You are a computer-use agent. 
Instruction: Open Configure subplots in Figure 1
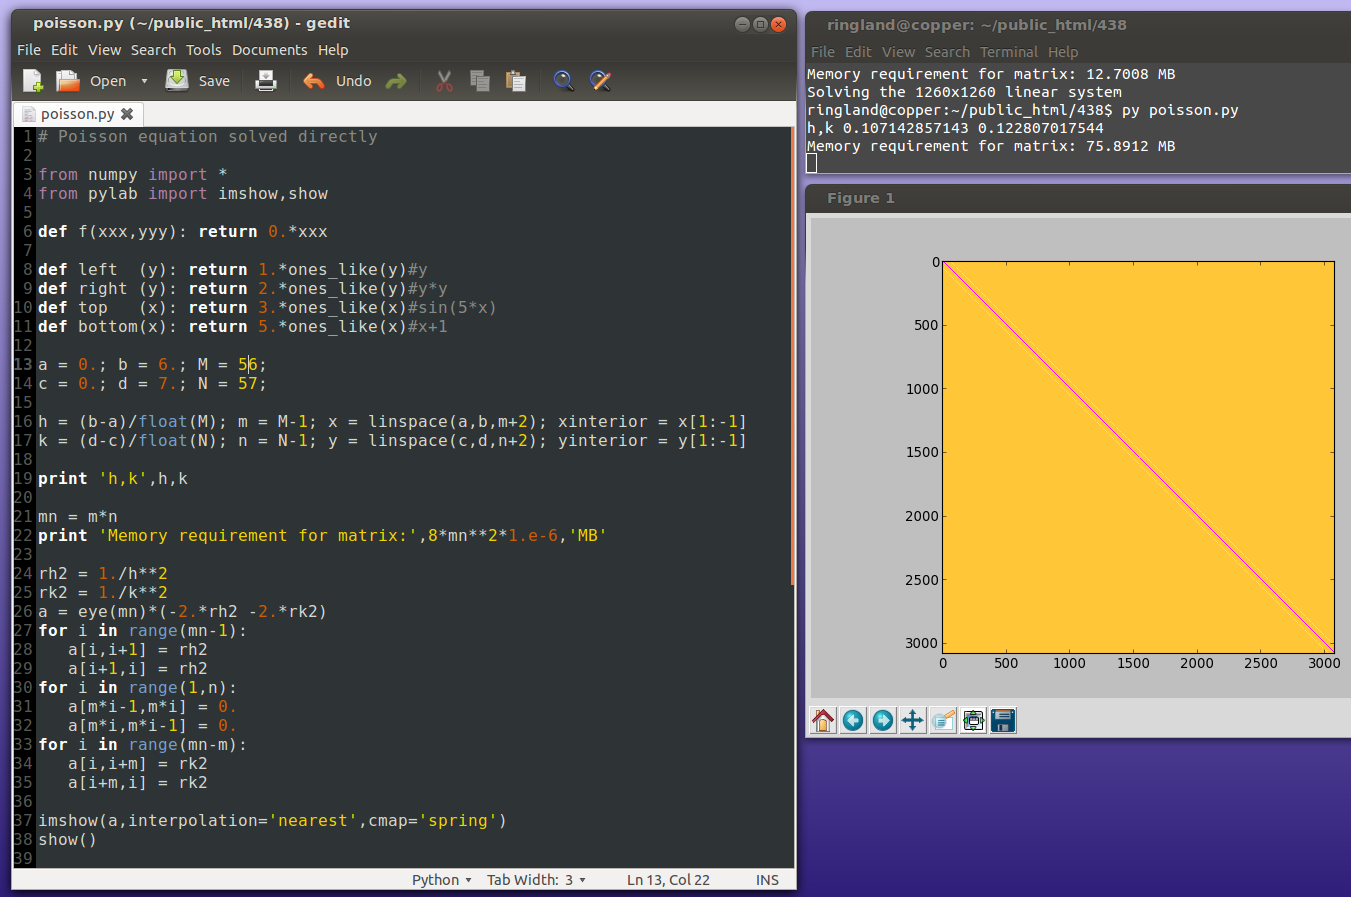973,720
